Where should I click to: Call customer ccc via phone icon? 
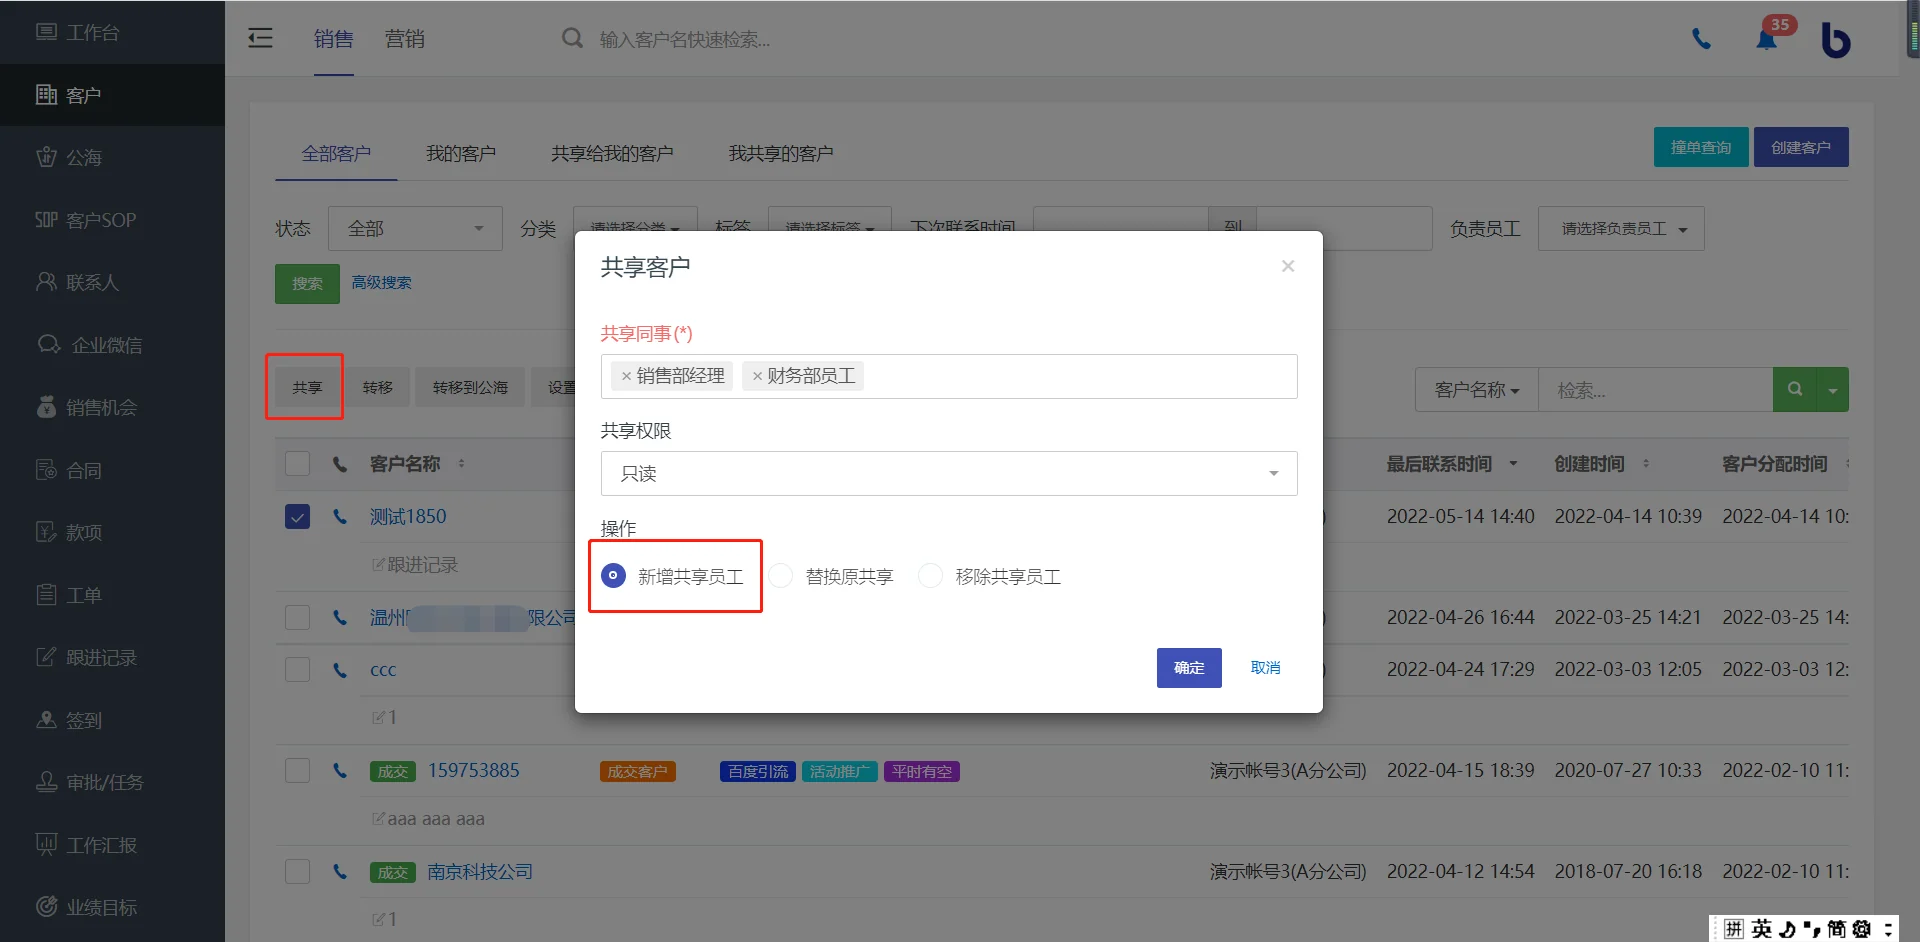[x=340, y=670]
